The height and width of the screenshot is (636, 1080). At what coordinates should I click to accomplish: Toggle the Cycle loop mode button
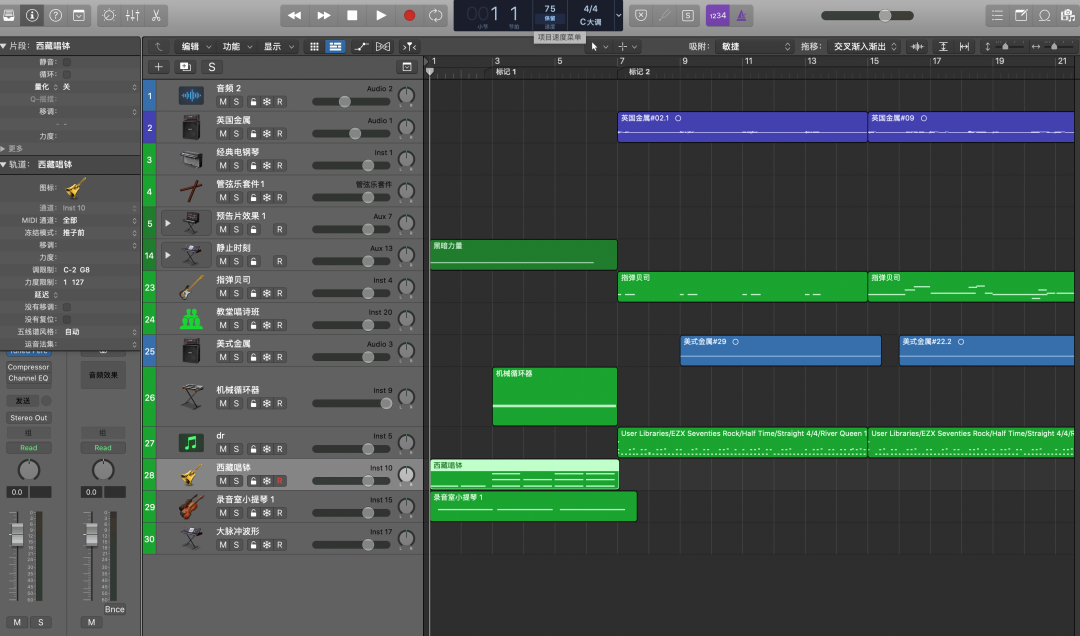tap(436, 15)
